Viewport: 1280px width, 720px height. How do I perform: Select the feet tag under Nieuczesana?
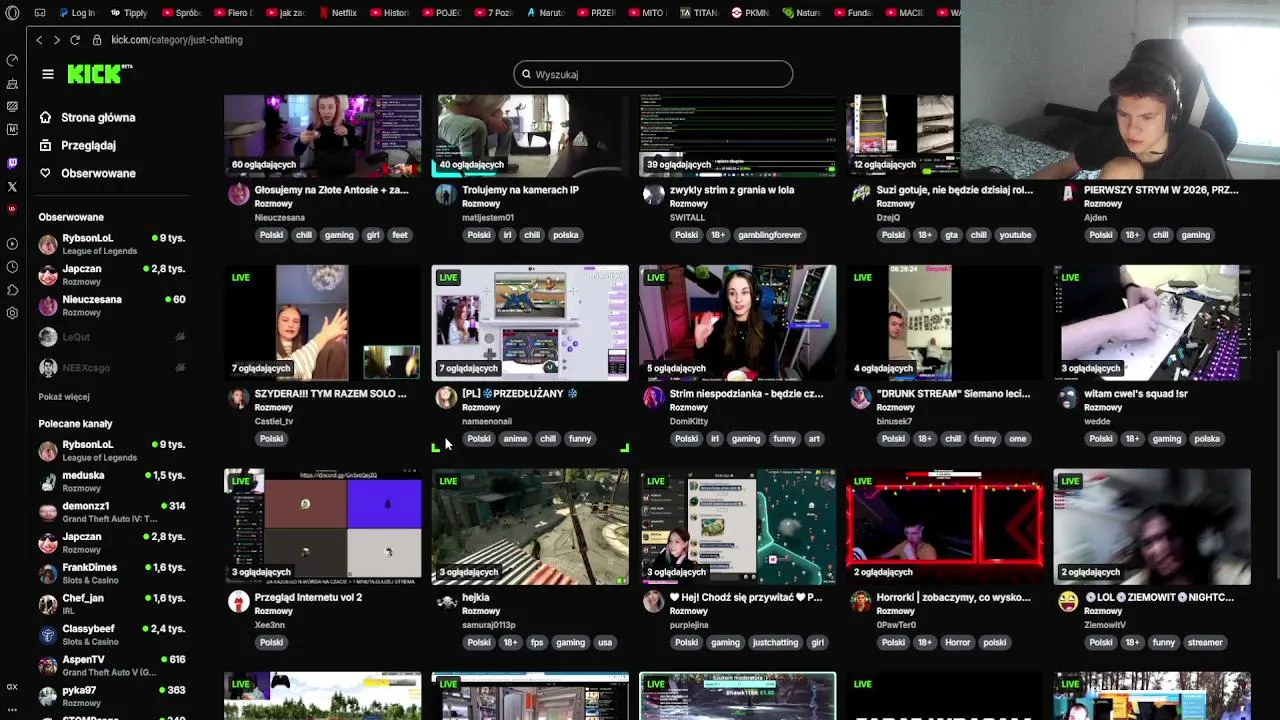[400, 235]
